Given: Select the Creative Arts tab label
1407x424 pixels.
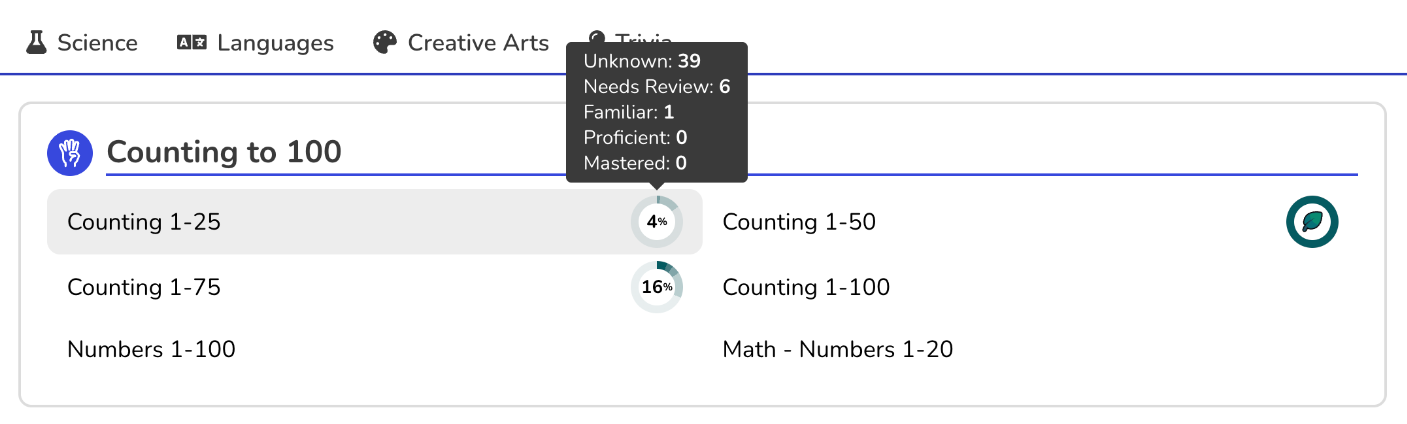Looking at the screenshot, I should pyautogui.click(x=478, y=43).
